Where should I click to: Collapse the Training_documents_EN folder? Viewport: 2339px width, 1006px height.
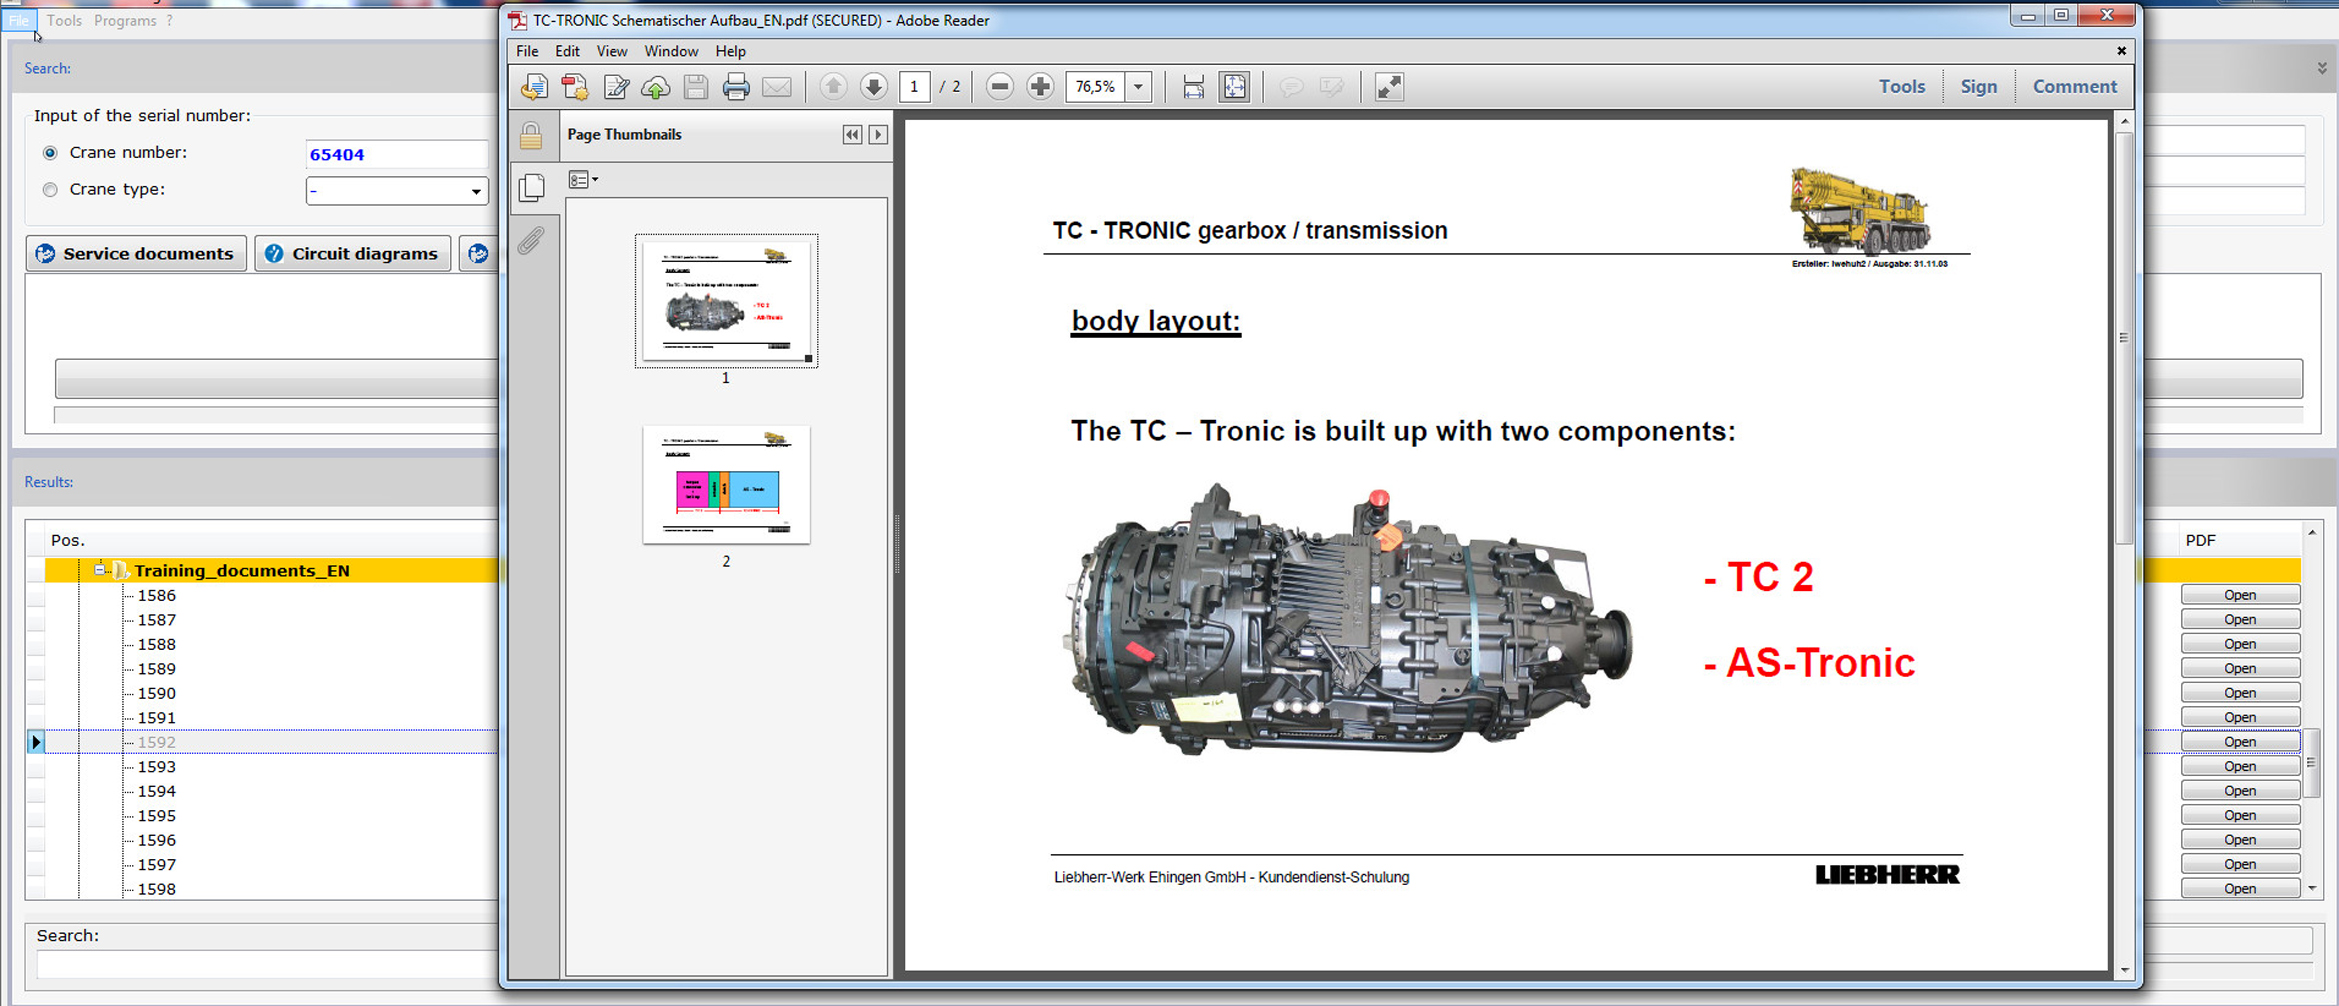point(99,570)
